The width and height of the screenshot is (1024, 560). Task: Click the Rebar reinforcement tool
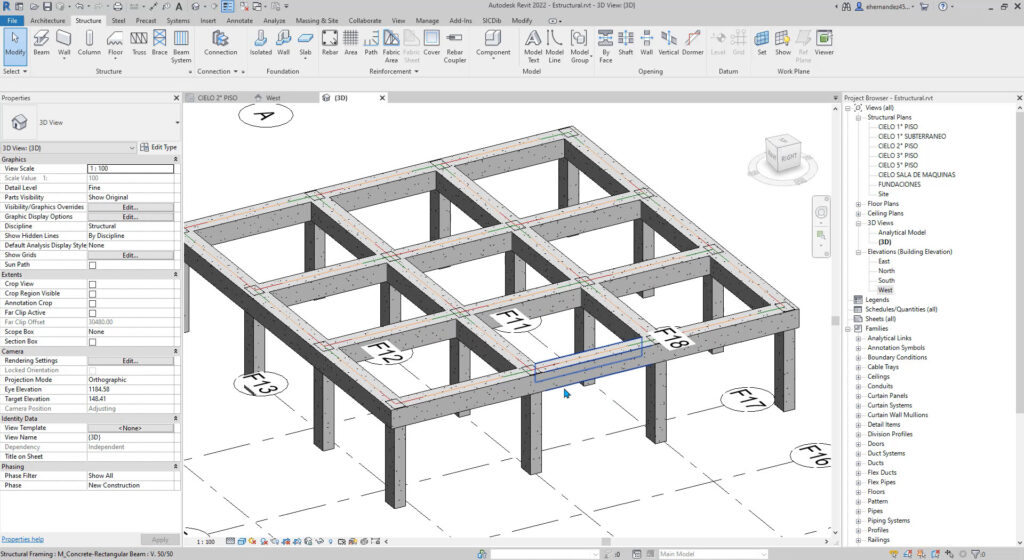[328, 42]
